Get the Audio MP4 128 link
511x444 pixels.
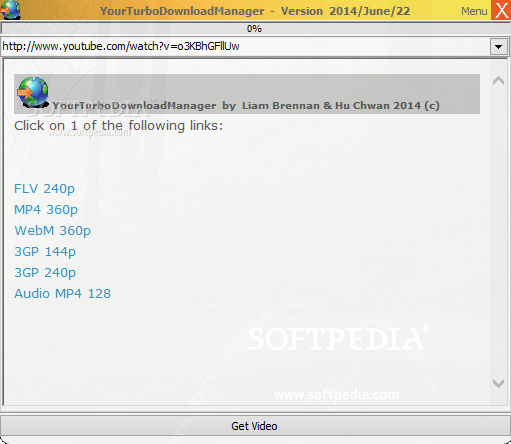pyautogui.click(x=62, y=294)
